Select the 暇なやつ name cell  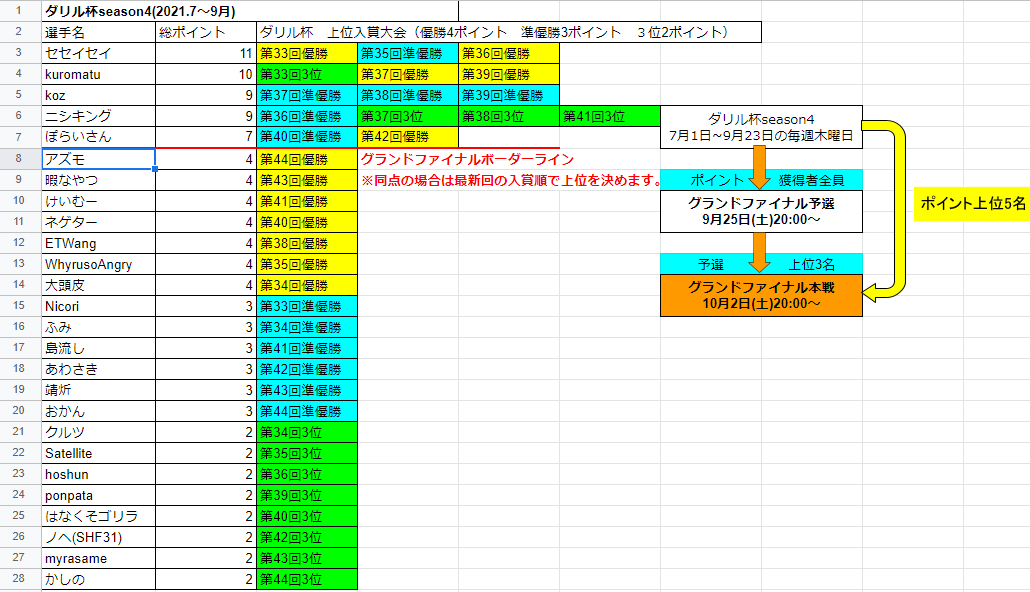[99, 180]
